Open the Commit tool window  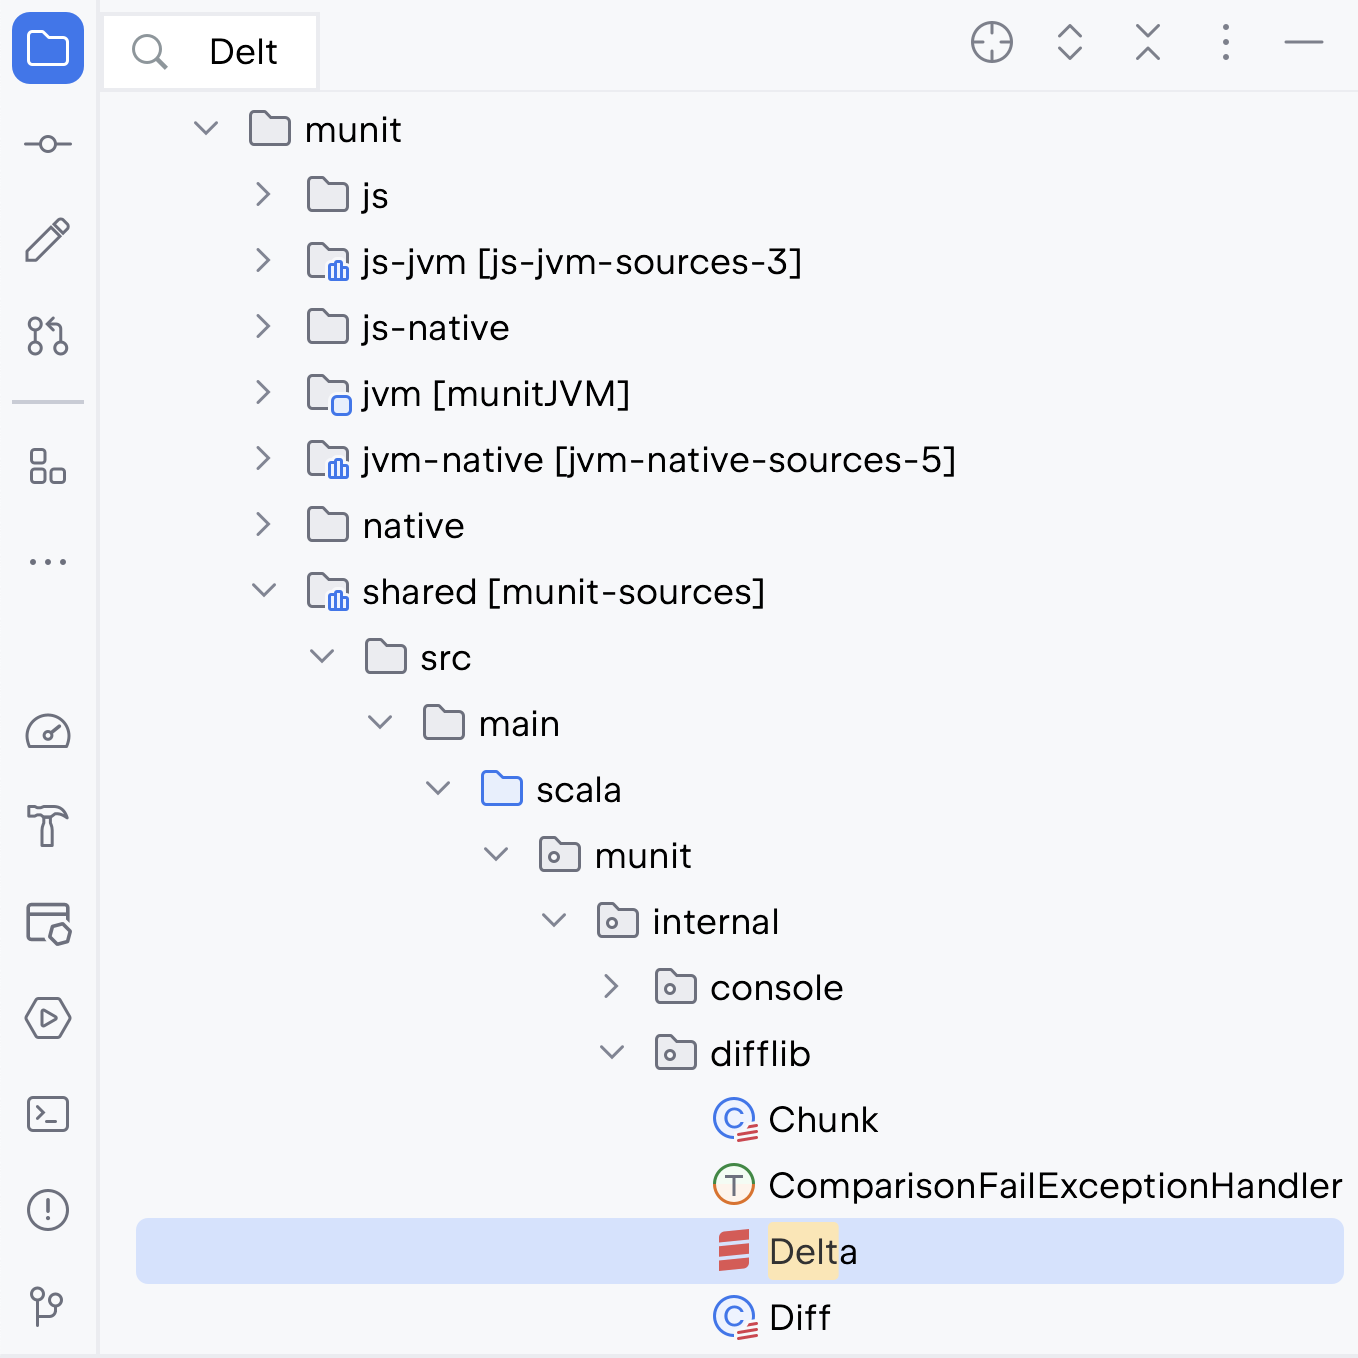click(48, 145)
